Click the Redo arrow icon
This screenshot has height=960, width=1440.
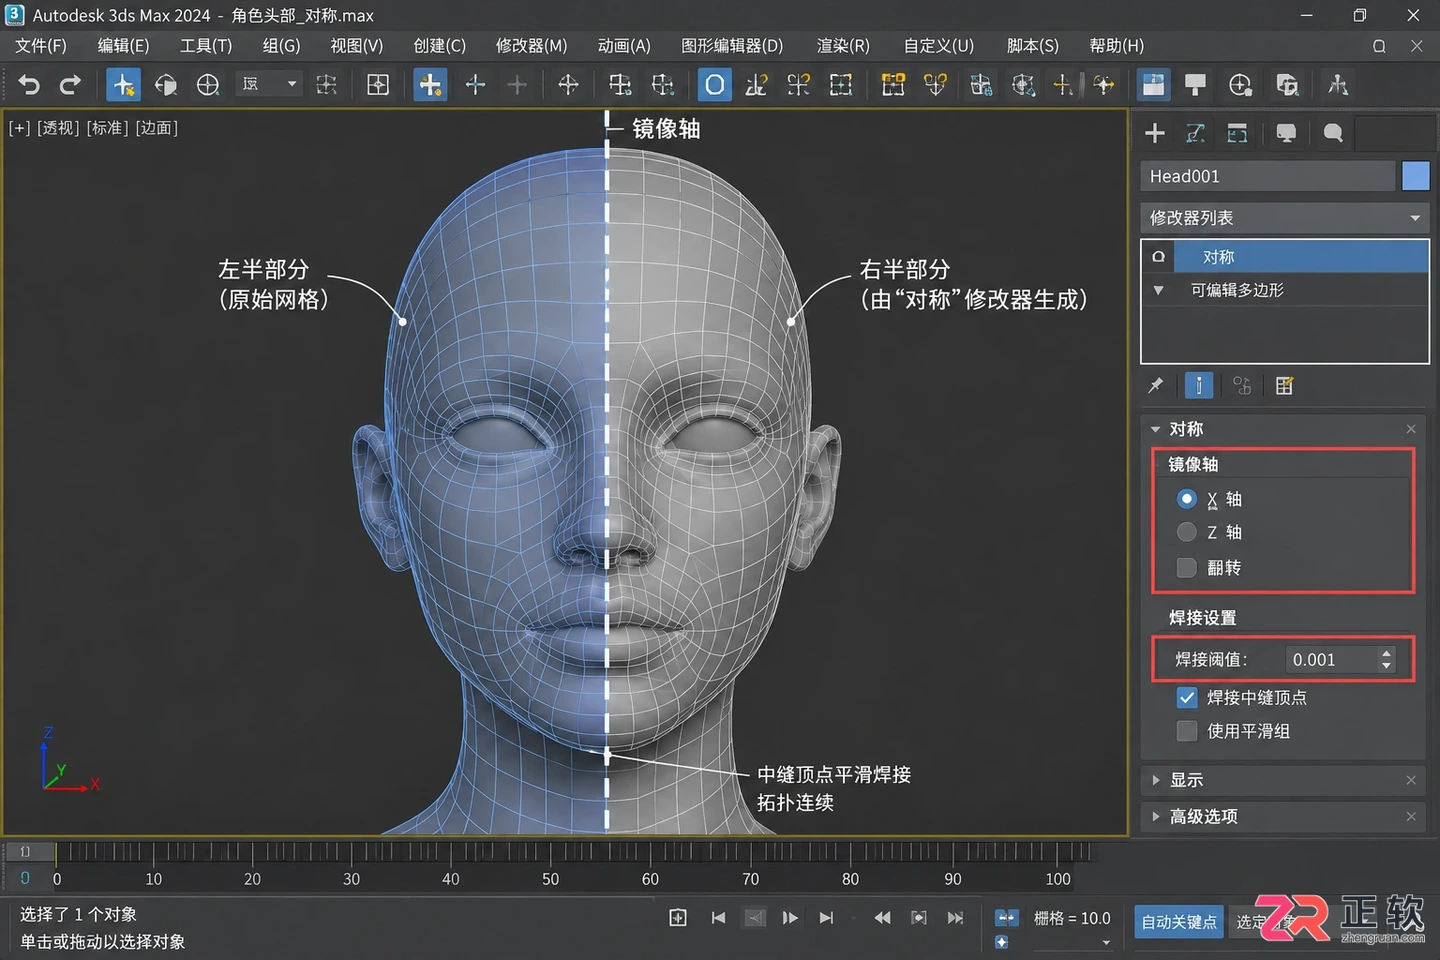pyautogui.click(x=69, y=85)
